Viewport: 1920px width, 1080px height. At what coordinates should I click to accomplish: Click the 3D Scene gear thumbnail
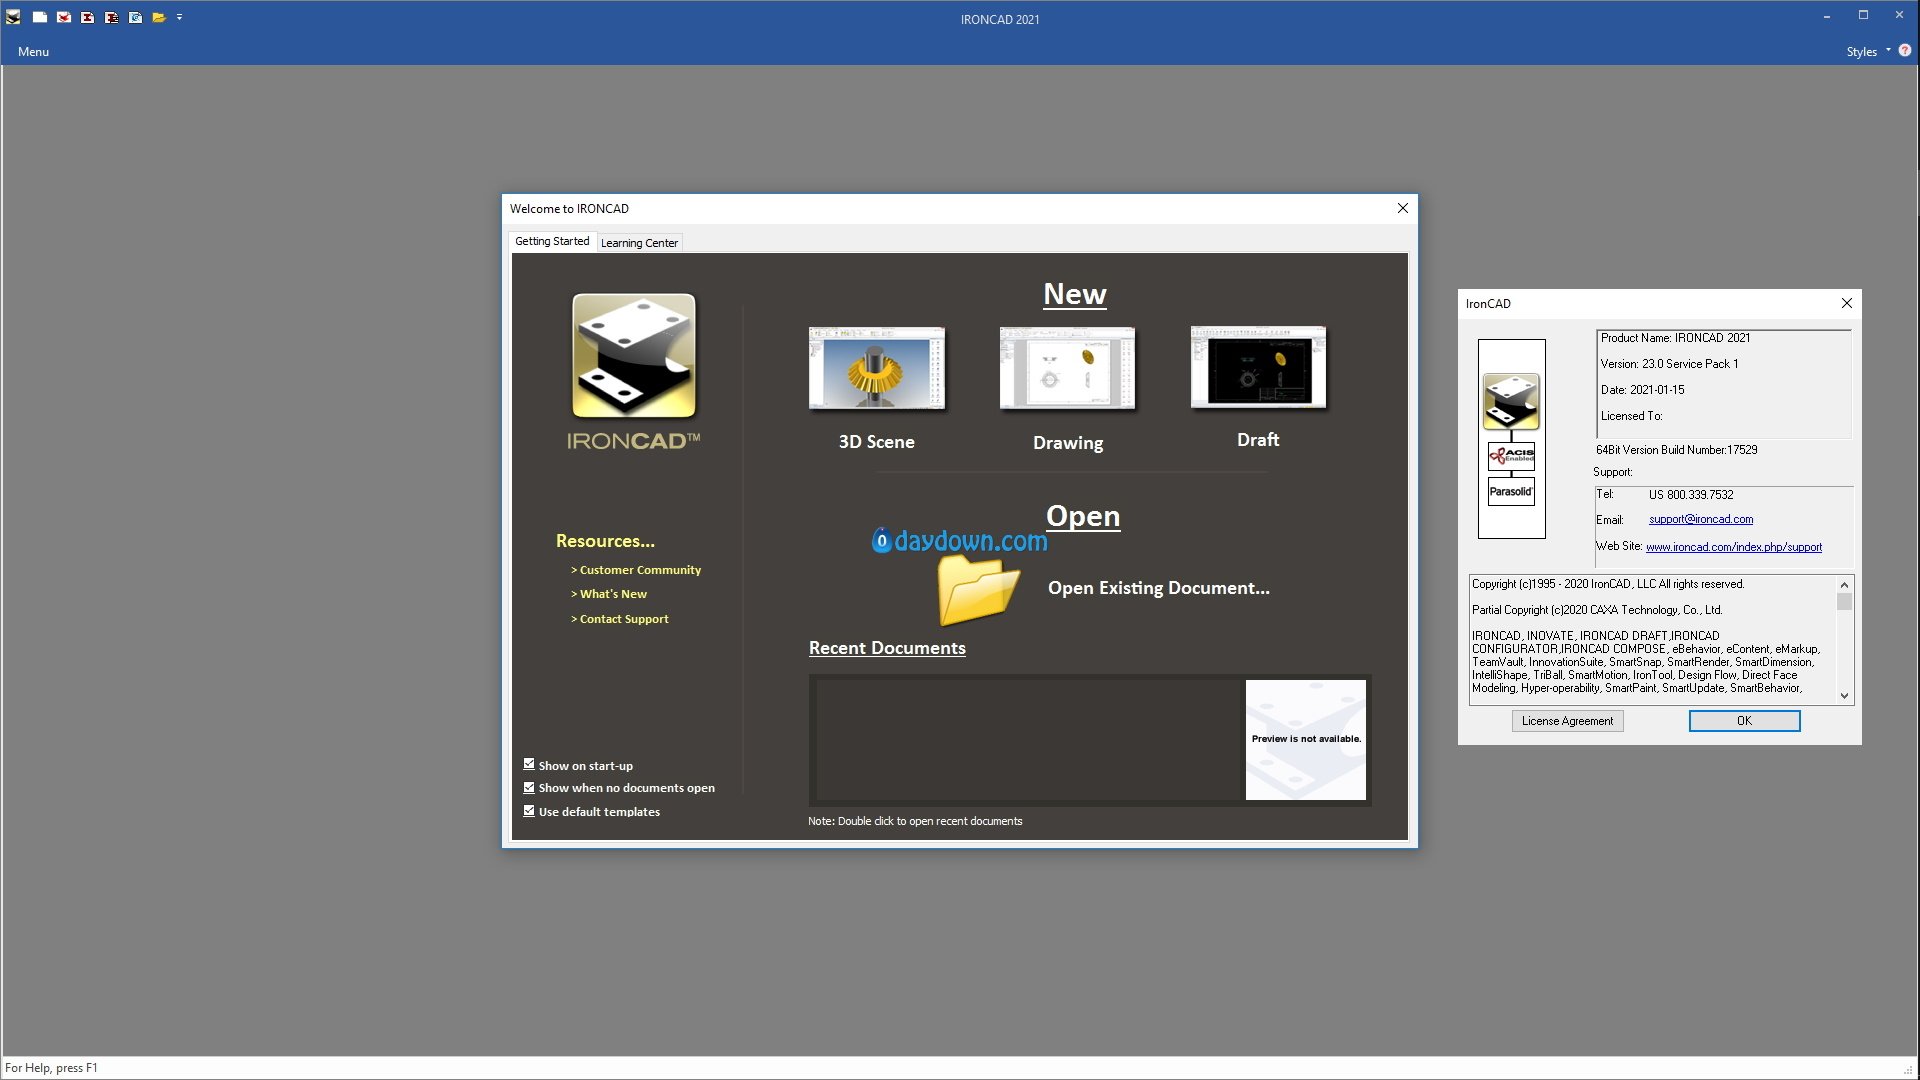877,368
